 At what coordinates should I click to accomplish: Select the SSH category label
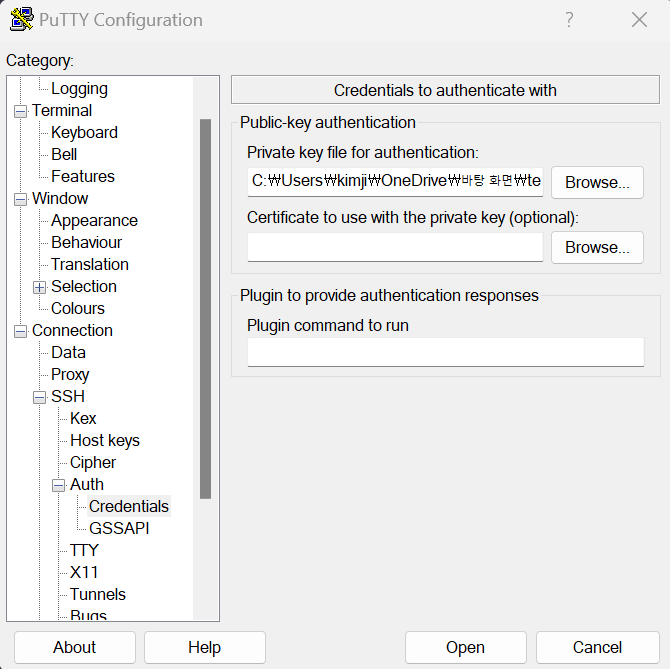68,396
